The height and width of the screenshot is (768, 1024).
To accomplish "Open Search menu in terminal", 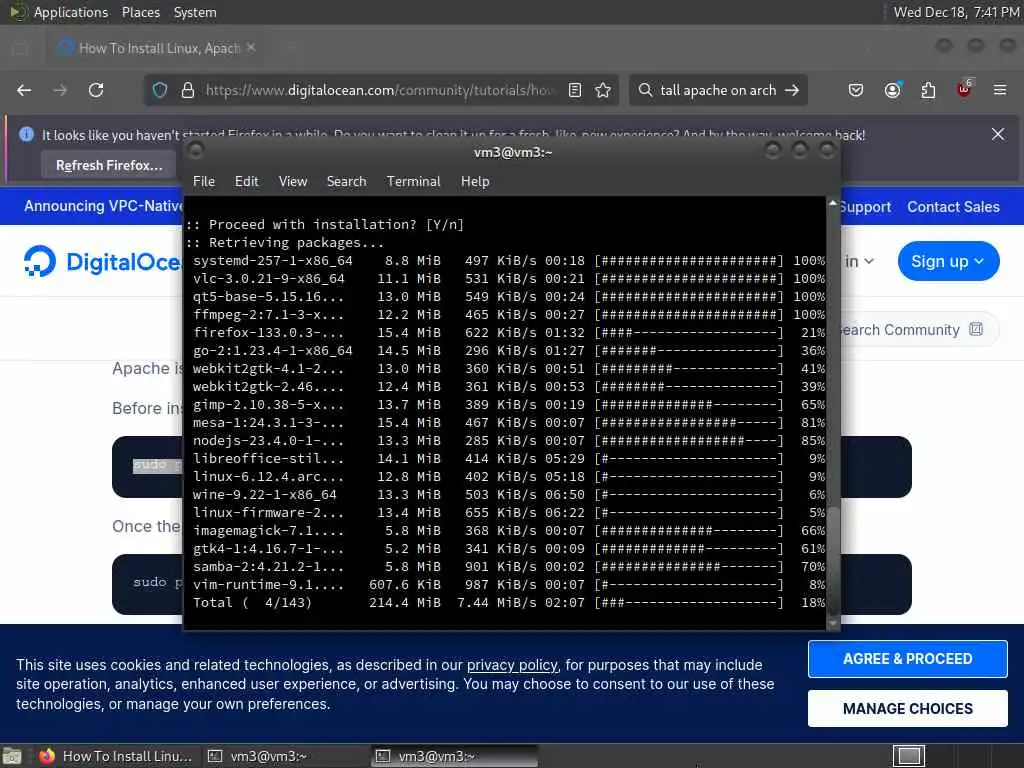I will point(346,182).
